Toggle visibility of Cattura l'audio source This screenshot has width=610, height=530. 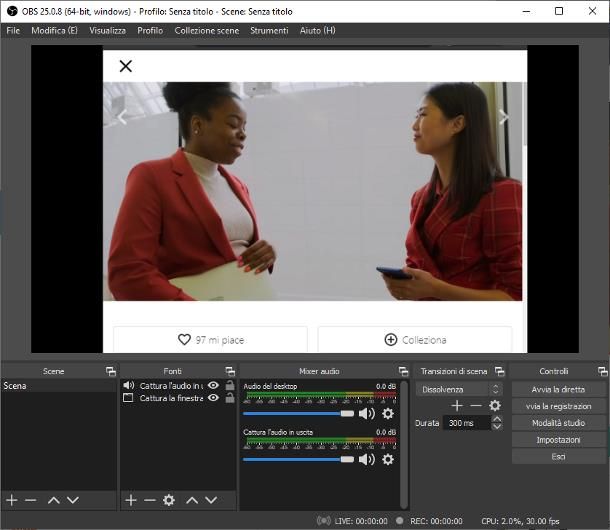[x=213, y=385]
